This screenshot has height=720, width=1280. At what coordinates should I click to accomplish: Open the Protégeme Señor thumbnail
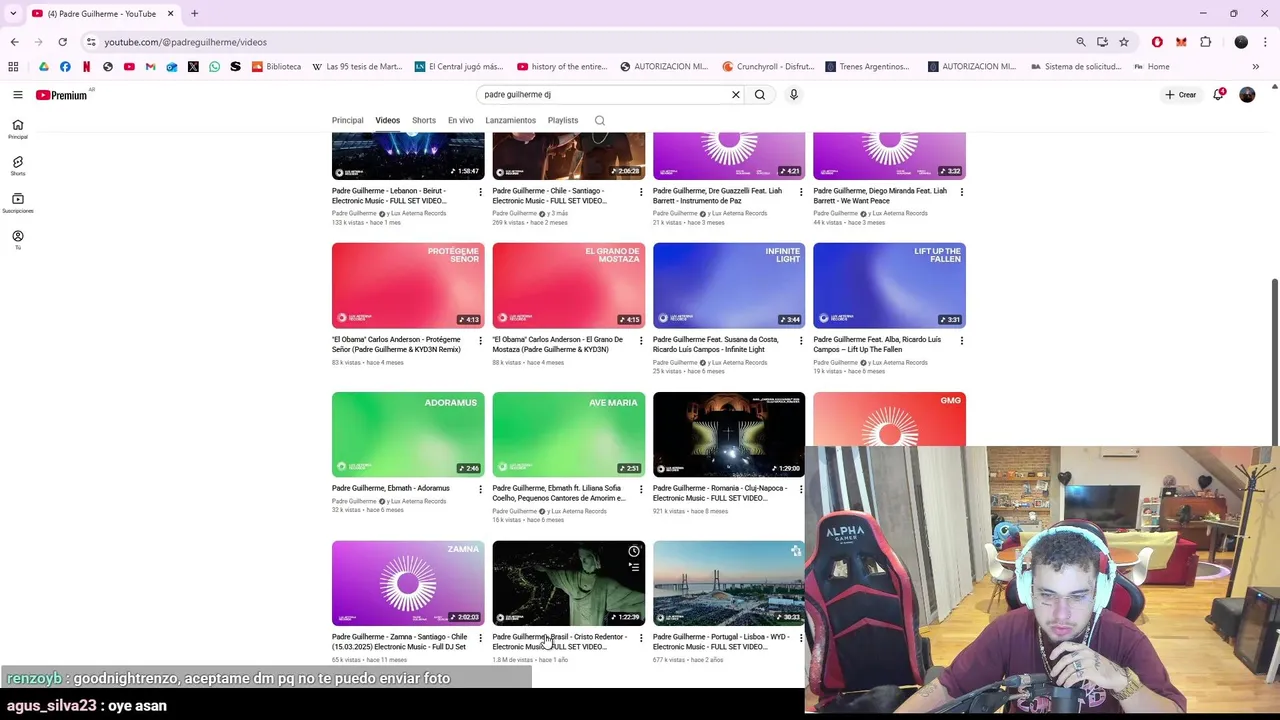[x=408, y=285]
